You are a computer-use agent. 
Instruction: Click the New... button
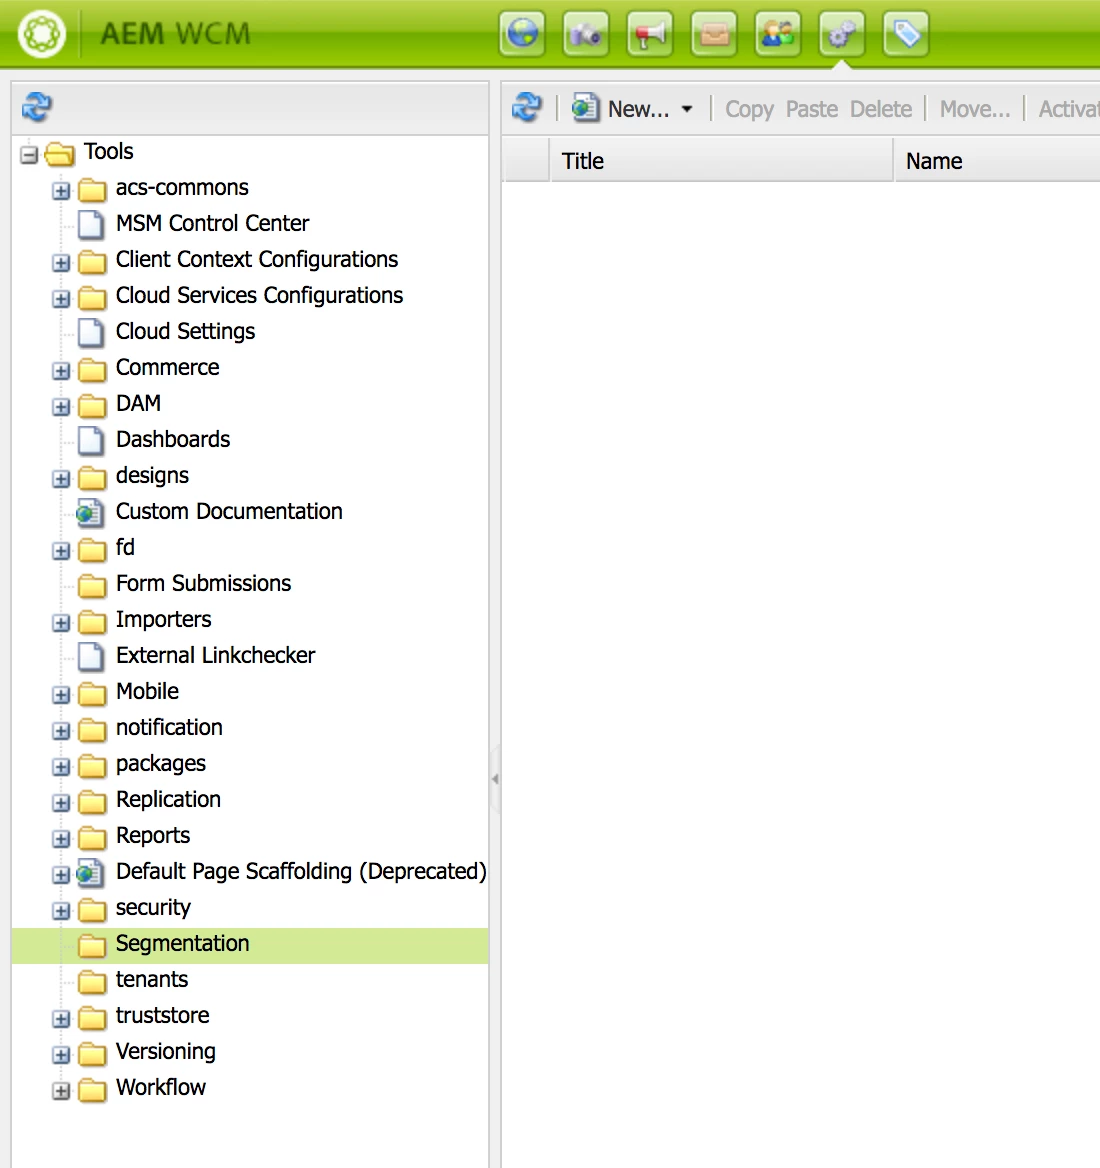[632, 109]
